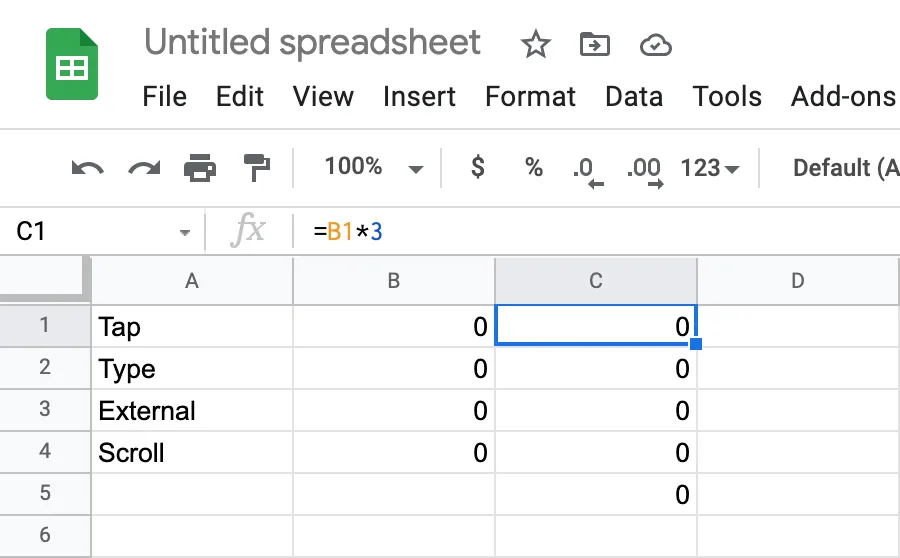This screenshot has height=558, width=900.
Task: Apply percent format
Action: tap(534, 168)
